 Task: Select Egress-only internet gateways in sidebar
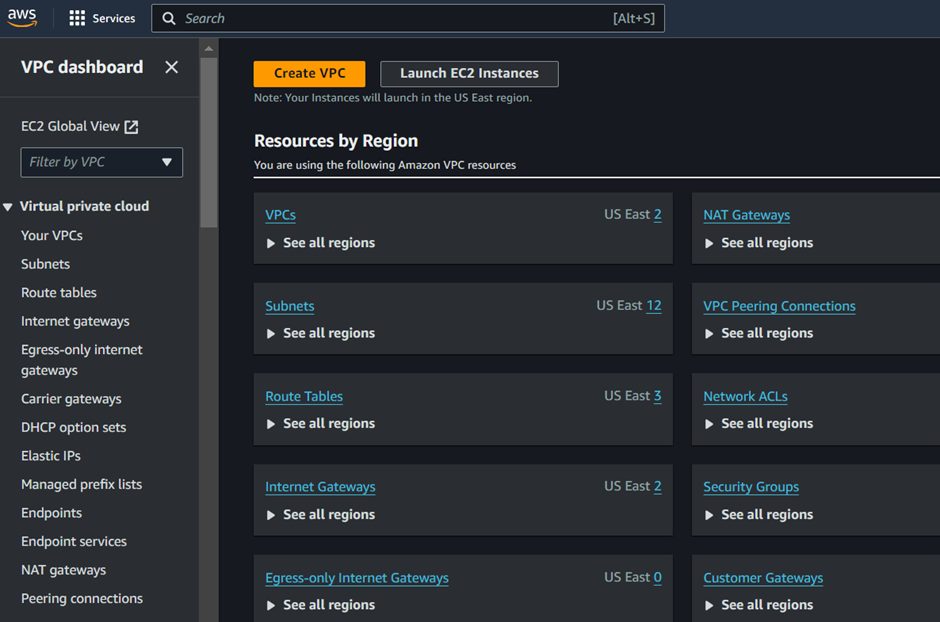point(82,360)
